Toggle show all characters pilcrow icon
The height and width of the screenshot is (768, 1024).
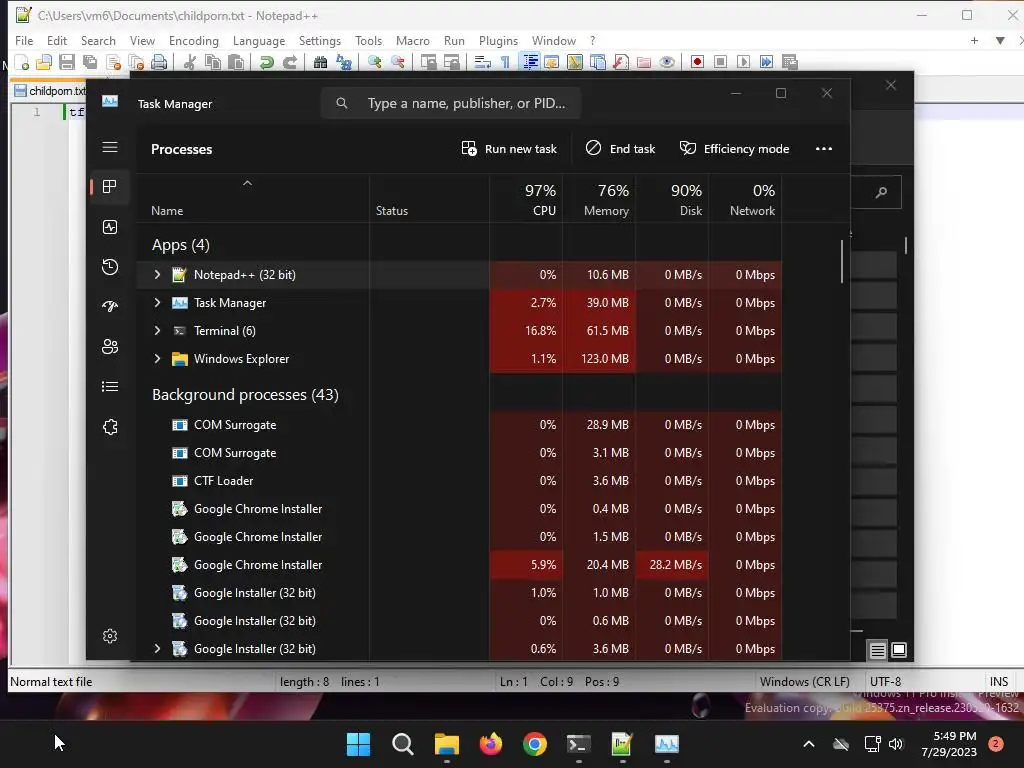[x=505, y=62]
